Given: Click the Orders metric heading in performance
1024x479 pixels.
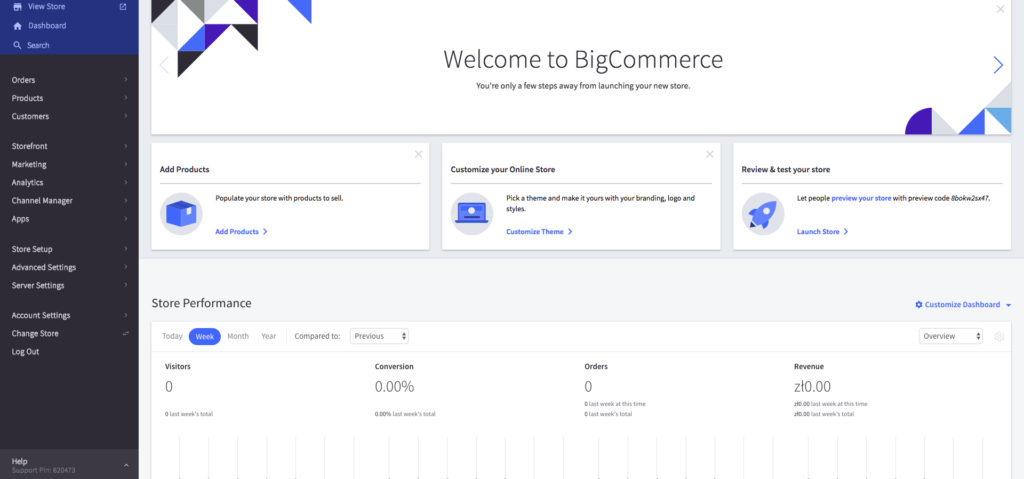Looking at the screenshot, I should click(x=596, y=367).
